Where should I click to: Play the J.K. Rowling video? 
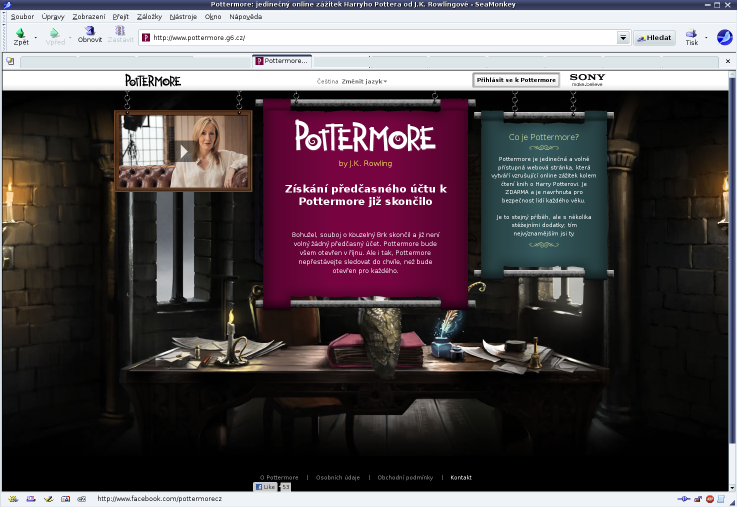(x=183, y=151)
